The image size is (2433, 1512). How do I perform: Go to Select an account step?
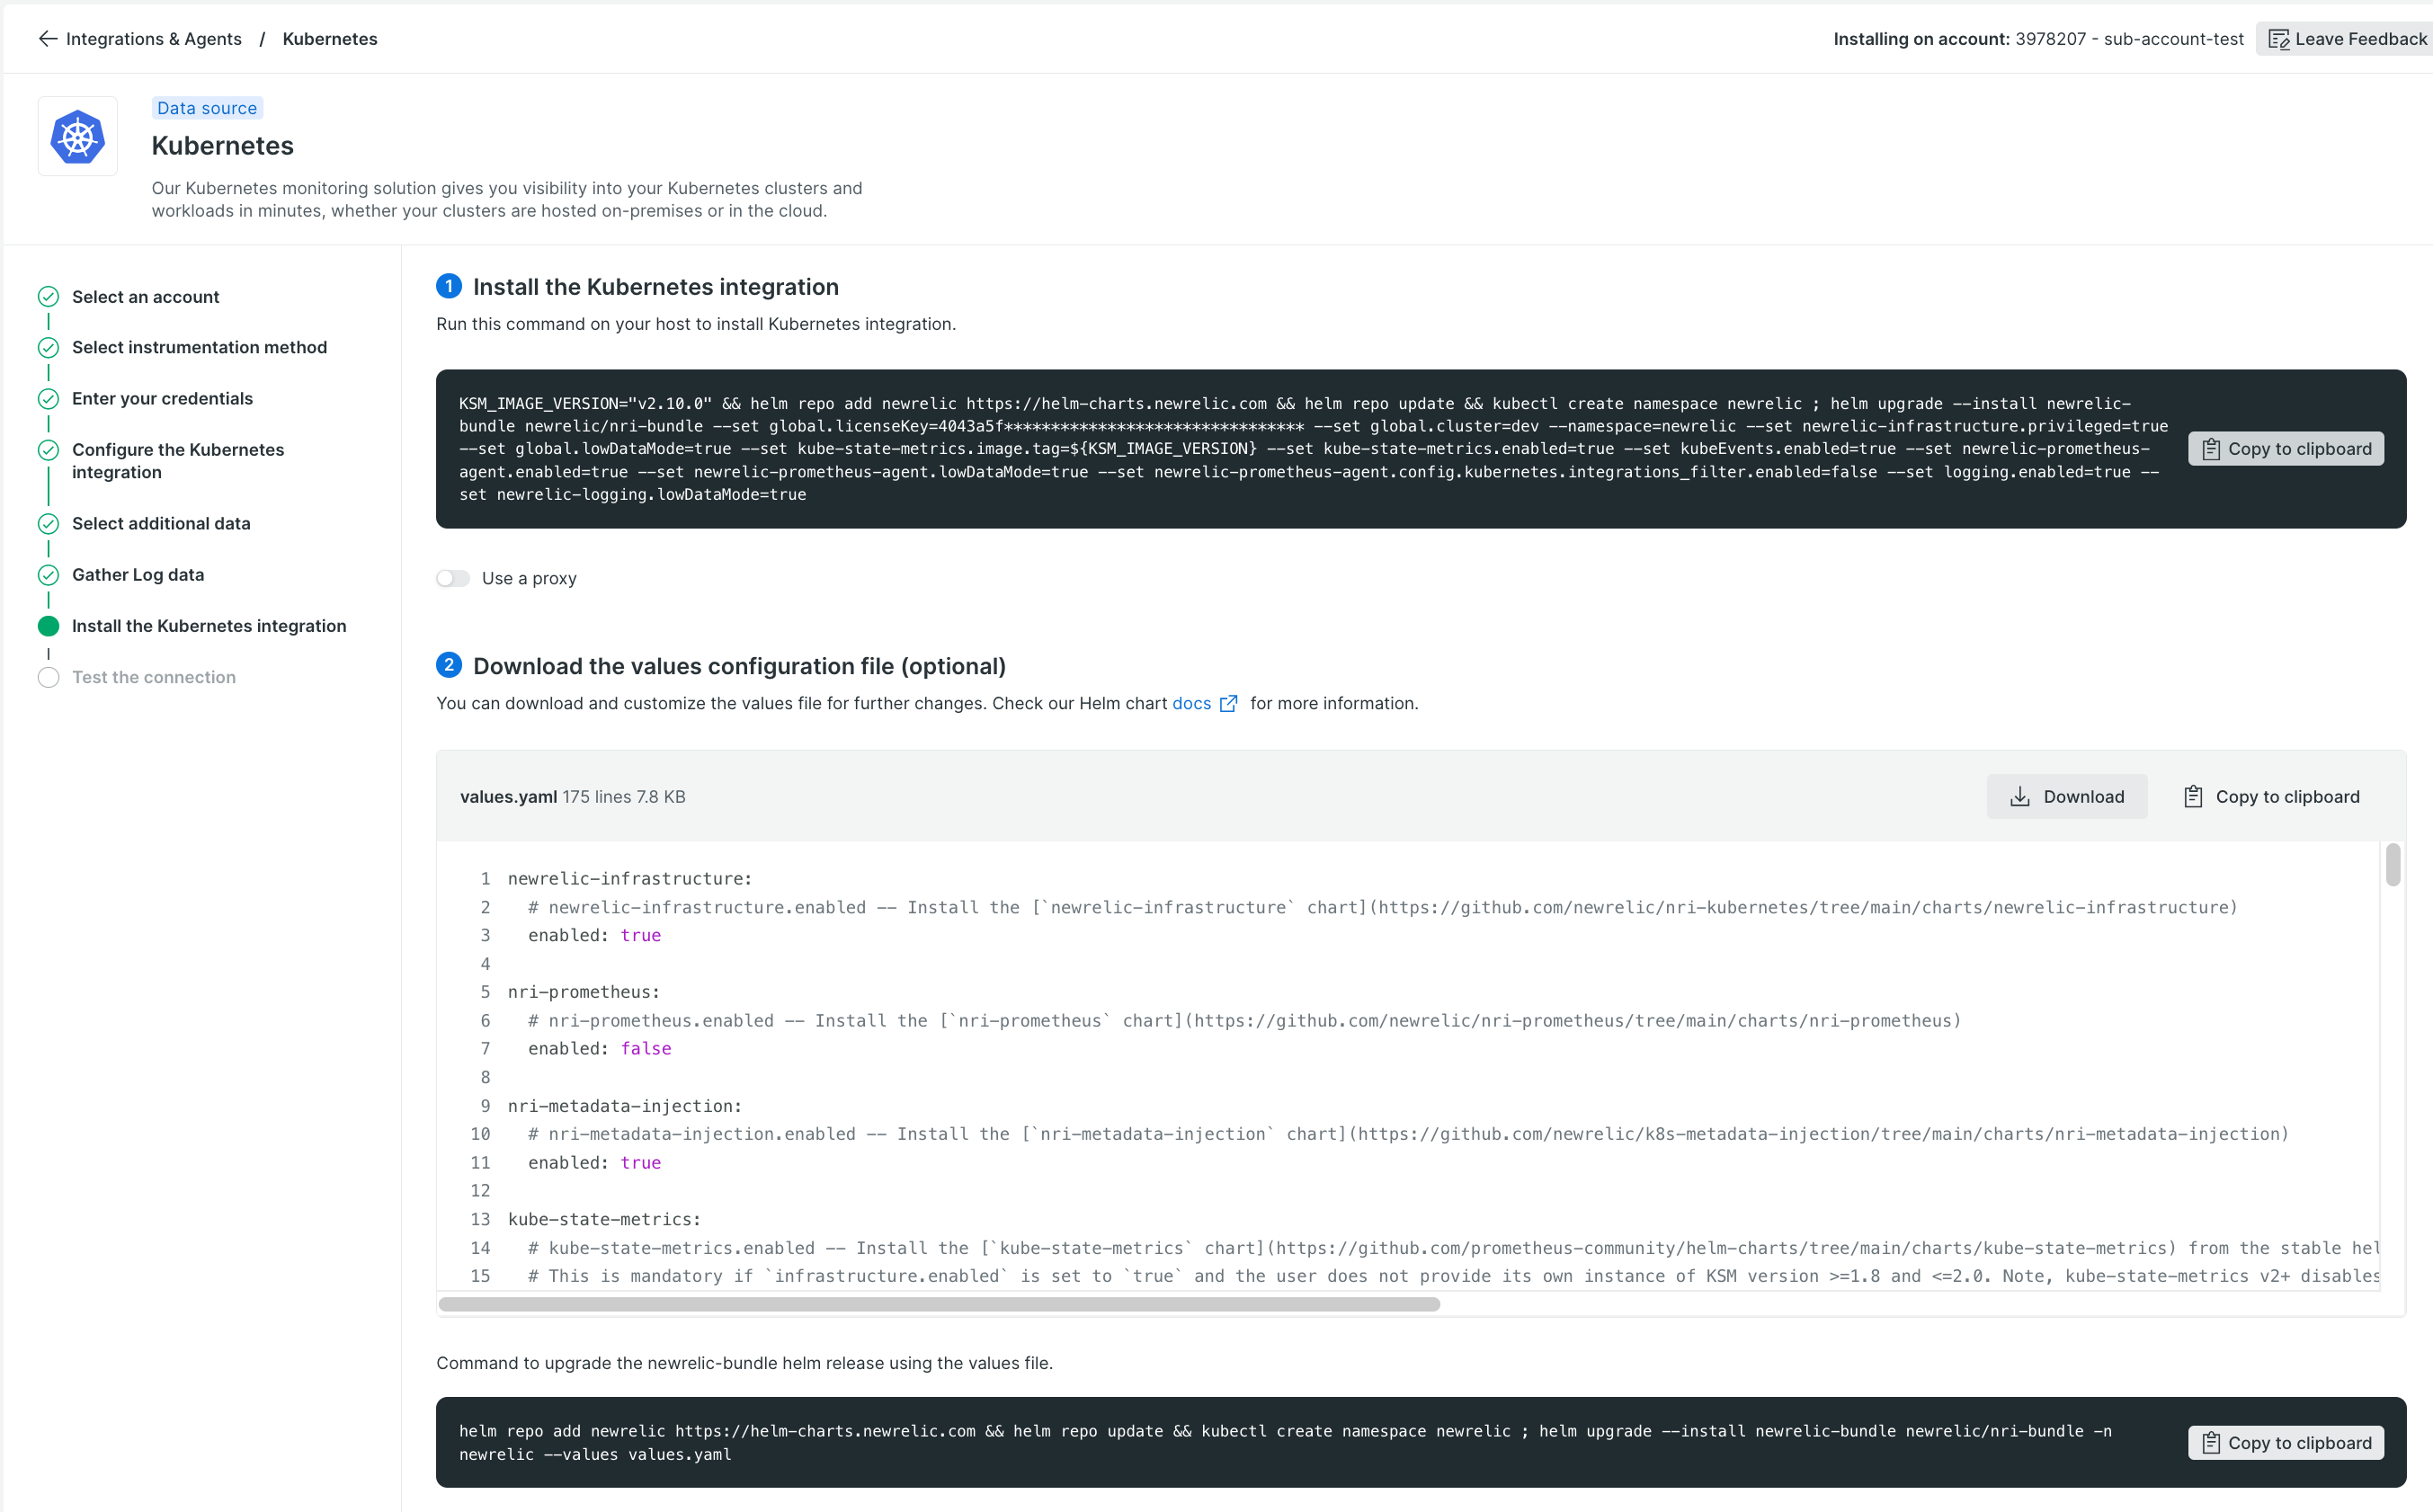[x=145, y=297]
